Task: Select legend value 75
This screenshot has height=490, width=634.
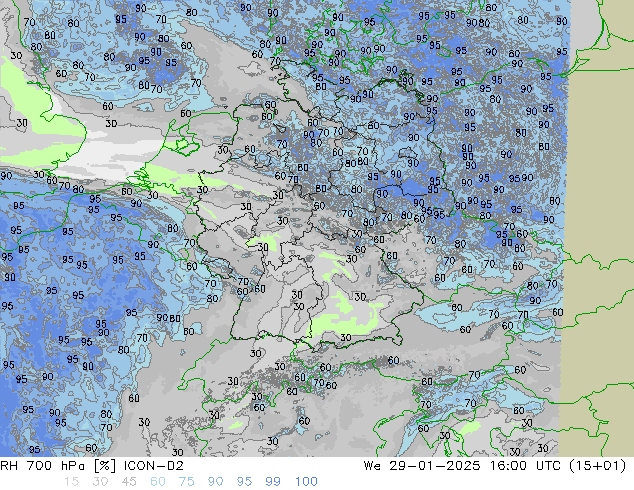Action: click(186, 482)
